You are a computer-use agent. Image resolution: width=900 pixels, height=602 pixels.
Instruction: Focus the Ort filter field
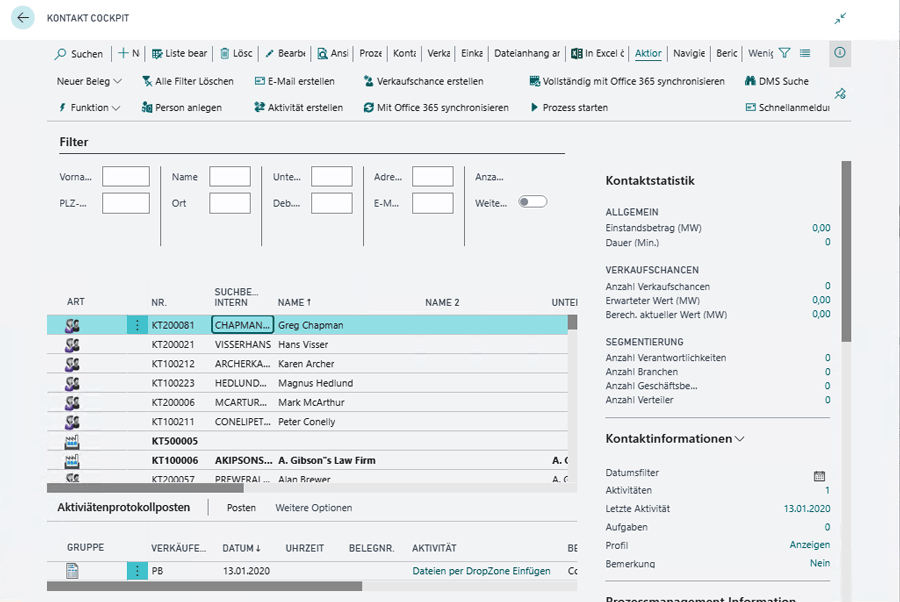[230, 203]
